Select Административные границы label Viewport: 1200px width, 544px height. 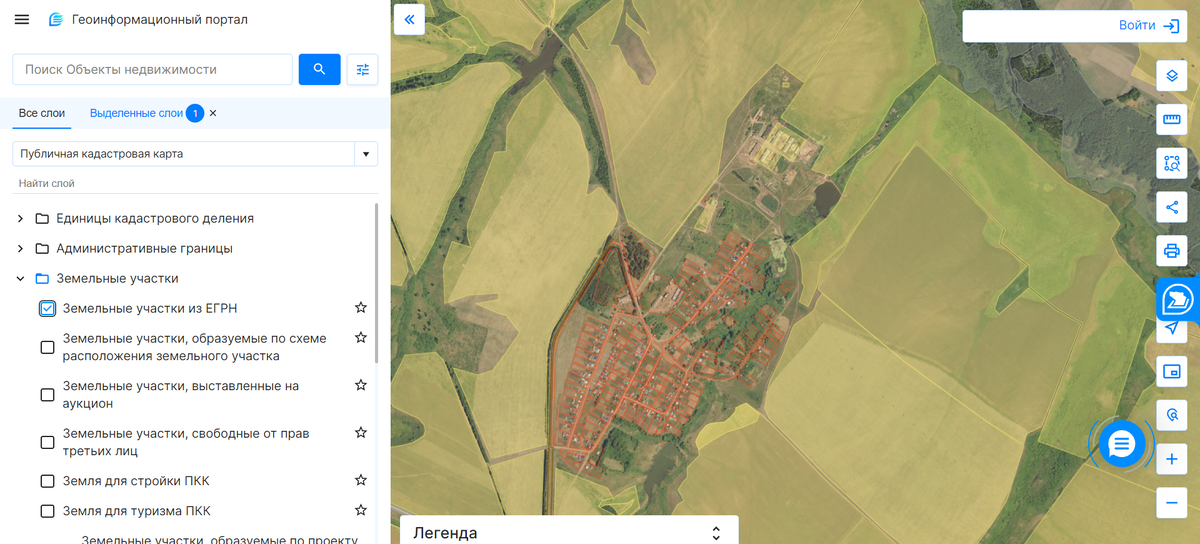145,248
